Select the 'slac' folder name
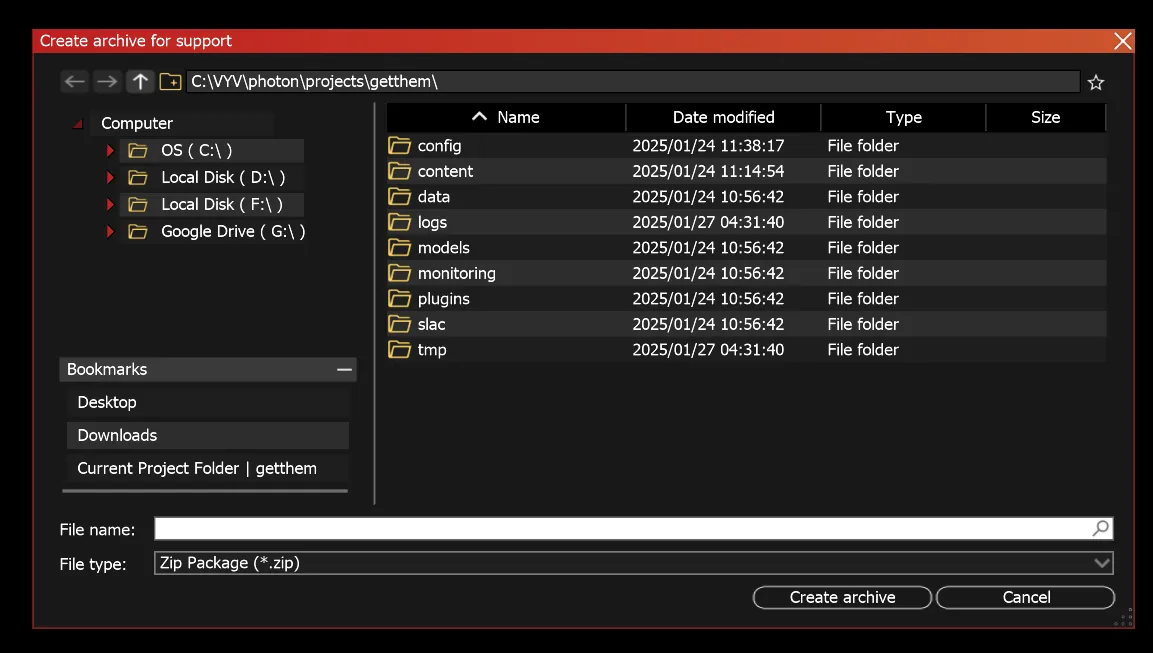The height and width of the screenshot is (653, 1153). [x=432, y=324]
